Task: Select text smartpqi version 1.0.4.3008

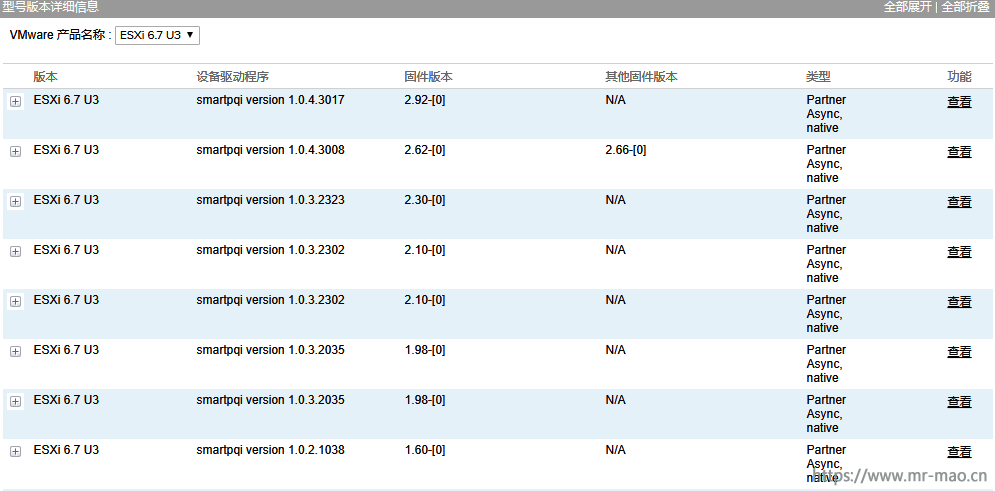Action: (270, 150)
